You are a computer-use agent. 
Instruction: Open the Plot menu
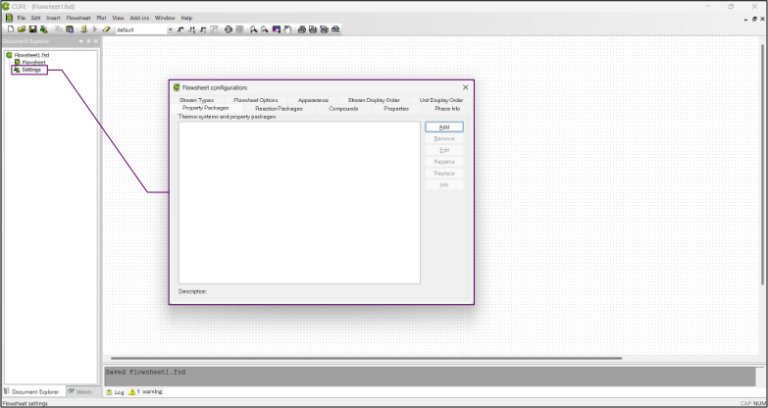[x=101, y=18]
